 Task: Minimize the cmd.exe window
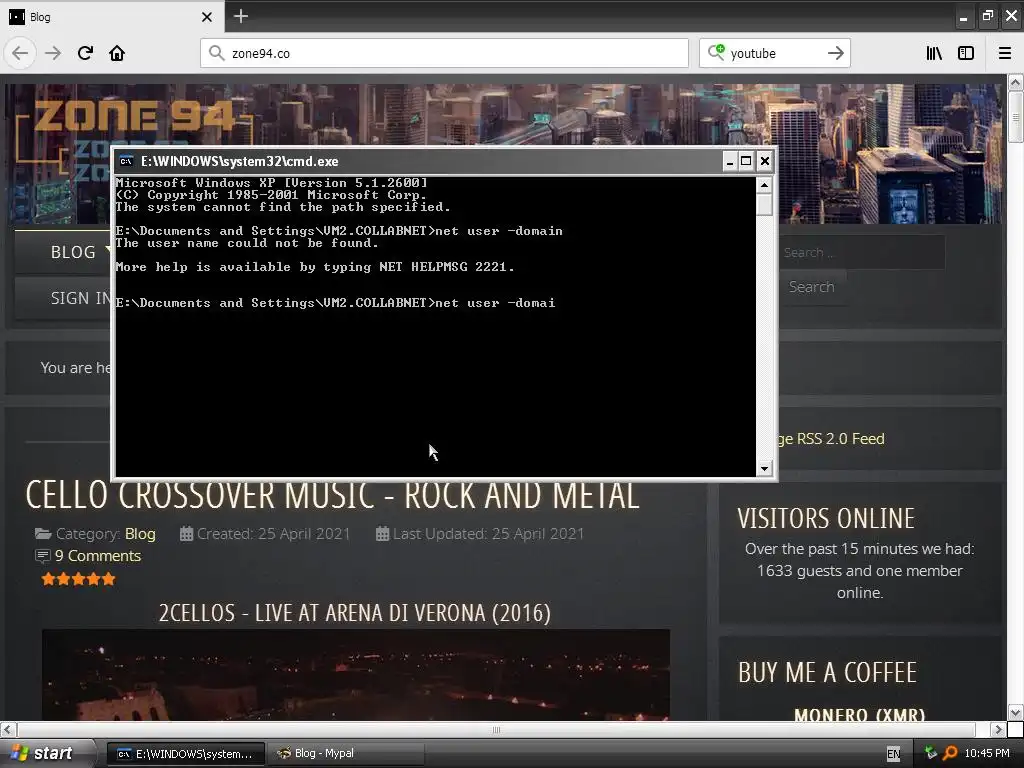[730, 161]
